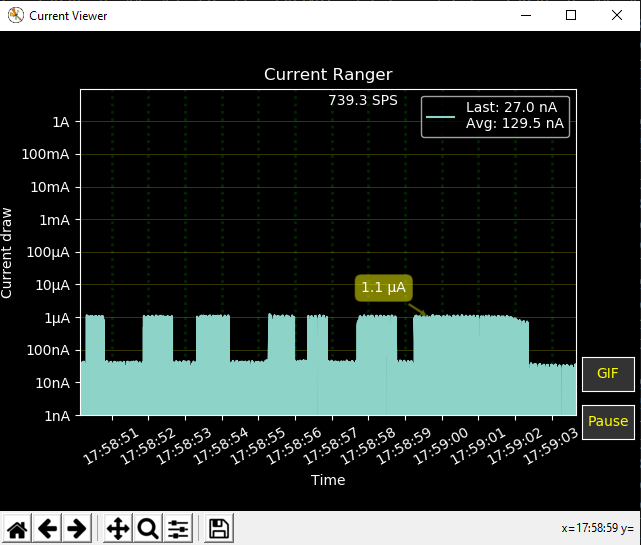Maximize the Current Viewer window
641x545 pixels.
pos(571,16)
